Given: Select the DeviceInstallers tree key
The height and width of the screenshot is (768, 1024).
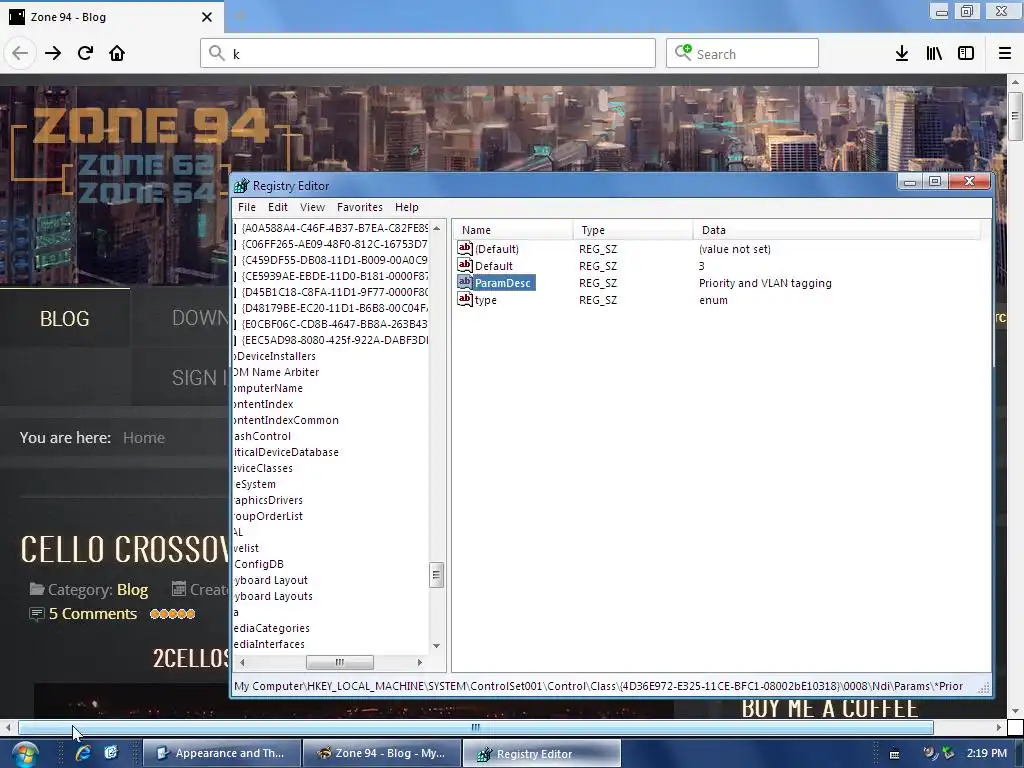Looking at the screenshot, I should tap(276, 356).
